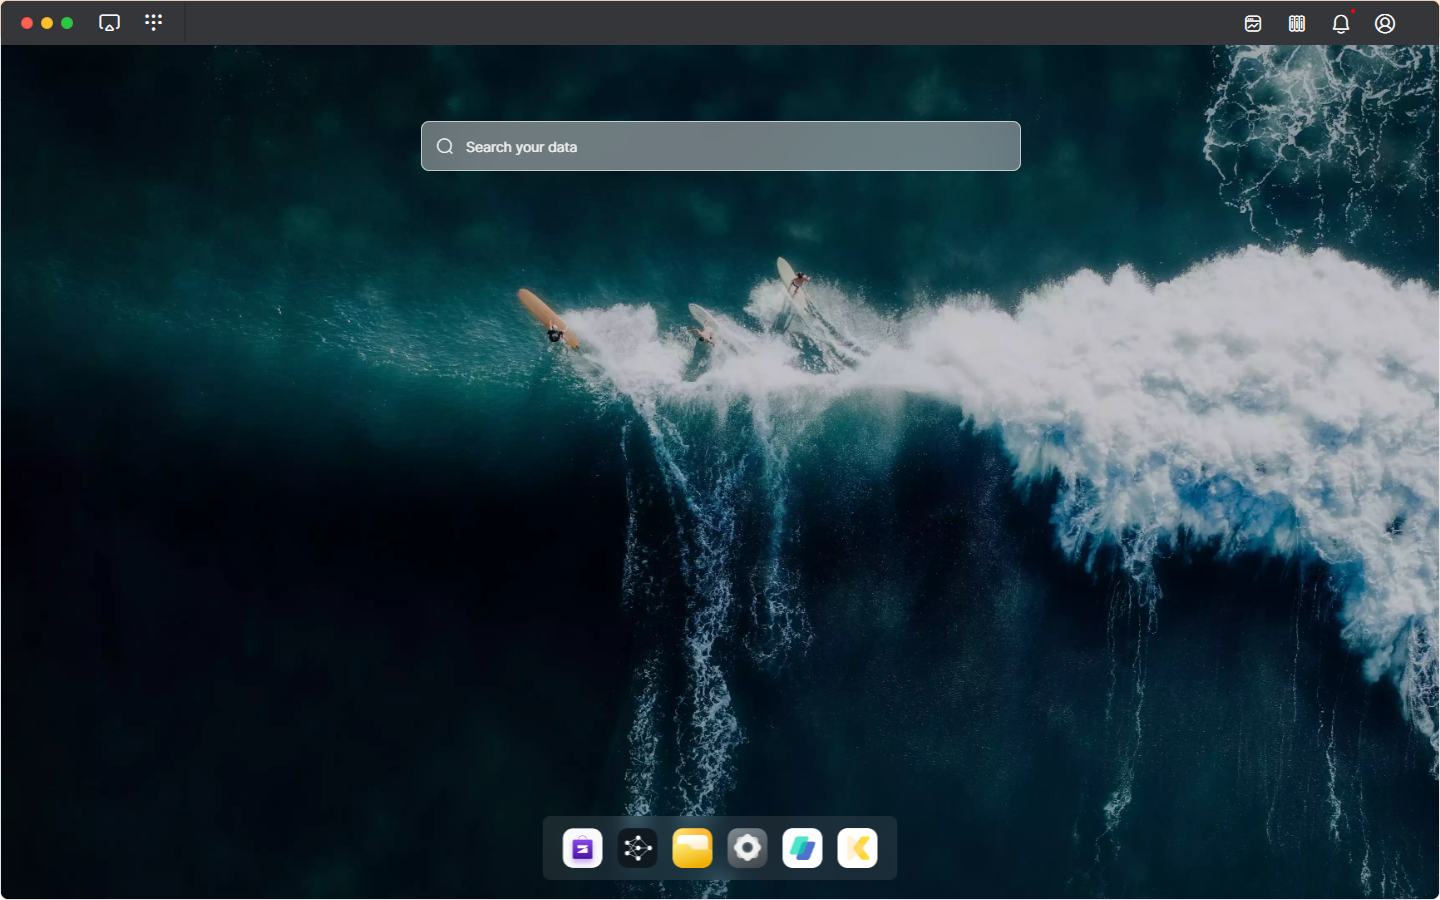
Task: Maximize the window with the green button
Action: coord(67,23)
